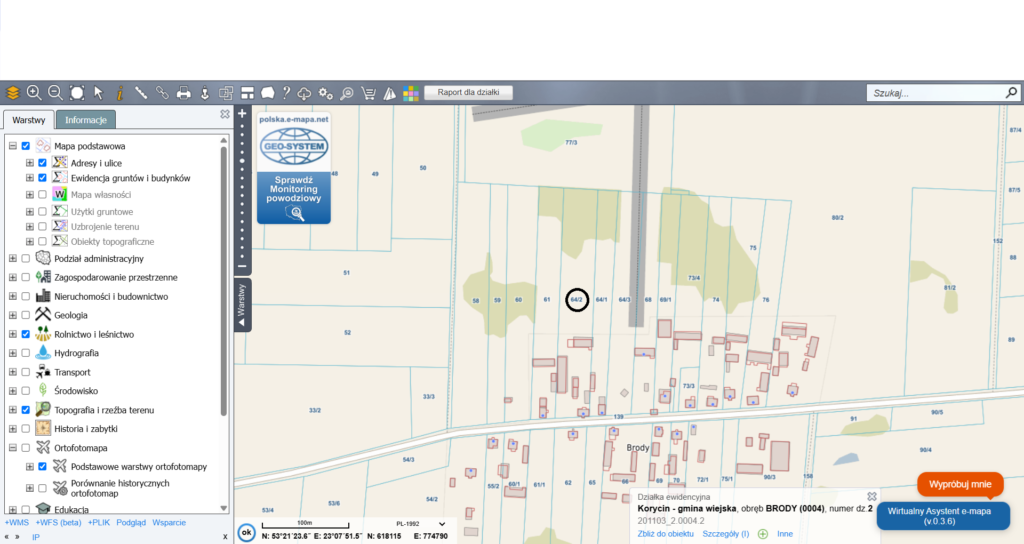Click the plus on the zoom slider
1024x544 pixels.
click(x=242, y=113)
